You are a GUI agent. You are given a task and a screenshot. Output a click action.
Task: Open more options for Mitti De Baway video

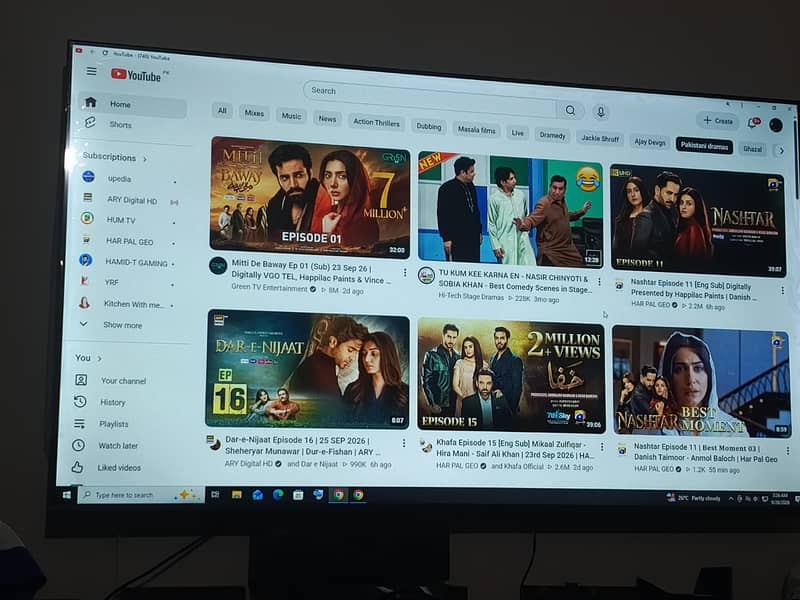(405, 273)
